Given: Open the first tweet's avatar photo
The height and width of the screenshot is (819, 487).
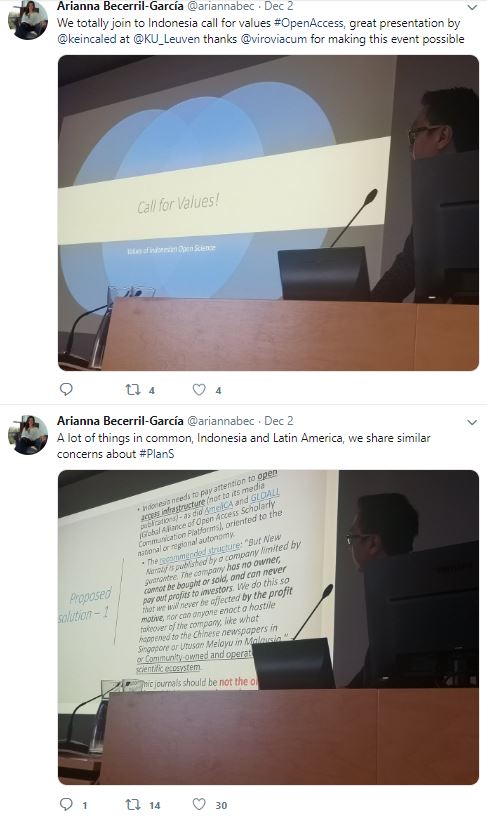Looking at the screenshot, I should 28,20.
